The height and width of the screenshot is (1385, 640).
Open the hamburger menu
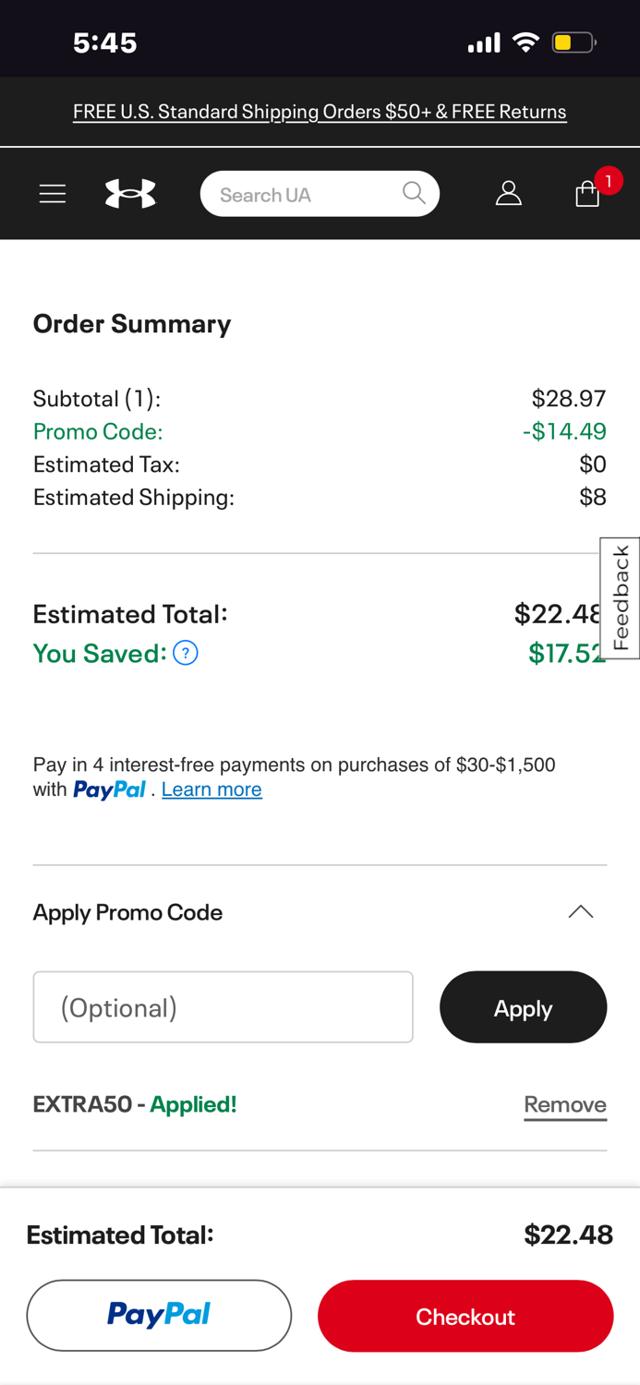52,194
